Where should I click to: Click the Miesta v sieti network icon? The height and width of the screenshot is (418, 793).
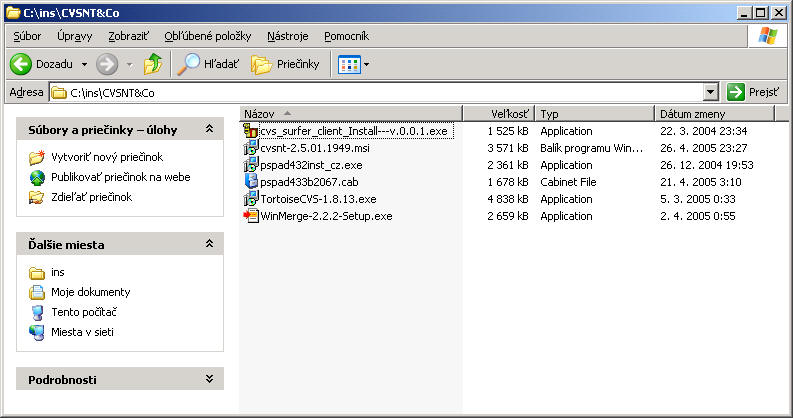coord(37,332)
